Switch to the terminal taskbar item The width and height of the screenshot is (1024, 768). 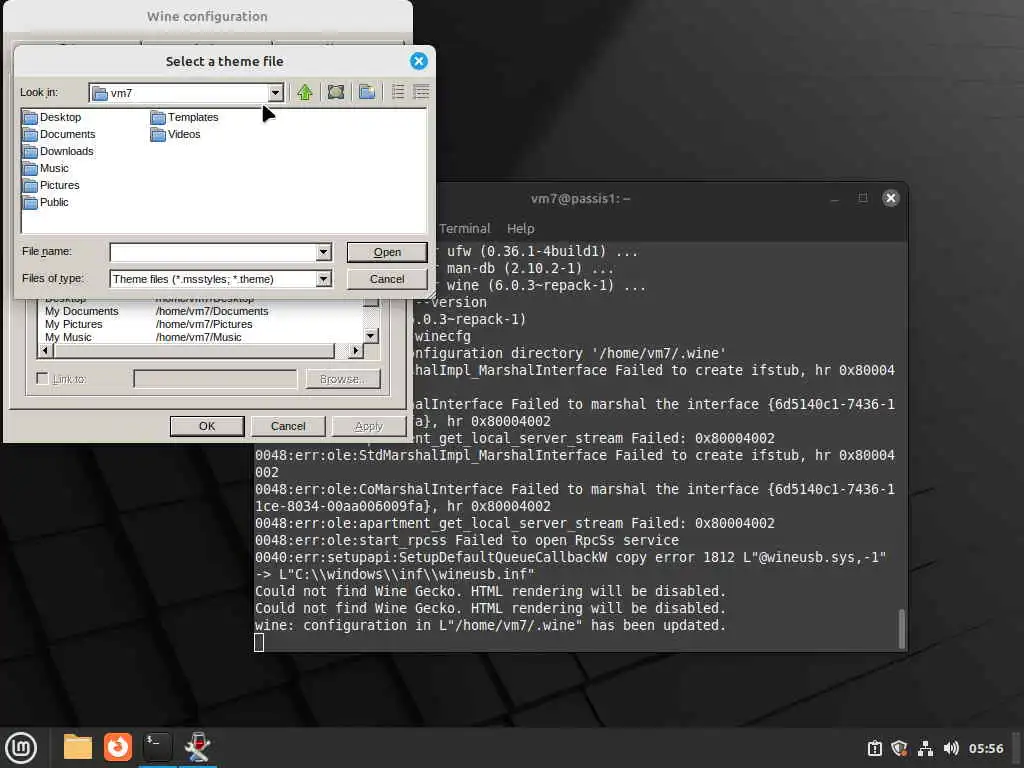point(157,747)
